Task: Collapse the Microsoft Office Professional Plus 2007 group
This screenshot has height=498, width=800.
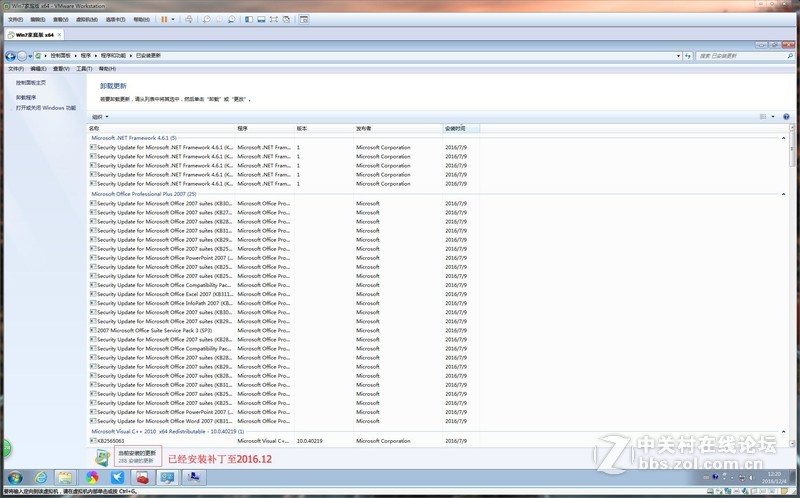Action: [x=784, y=194]
